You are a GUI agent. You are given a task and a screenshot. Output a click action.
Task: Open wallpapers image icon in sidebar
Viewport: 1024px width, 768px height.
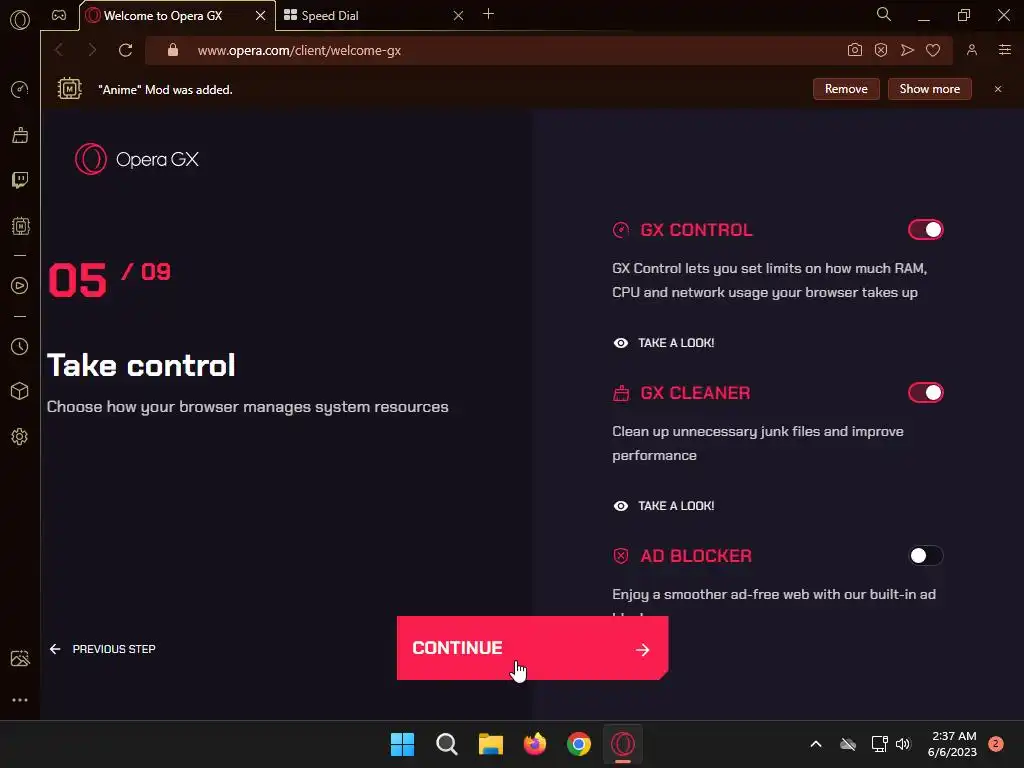(x=20, y=658)
